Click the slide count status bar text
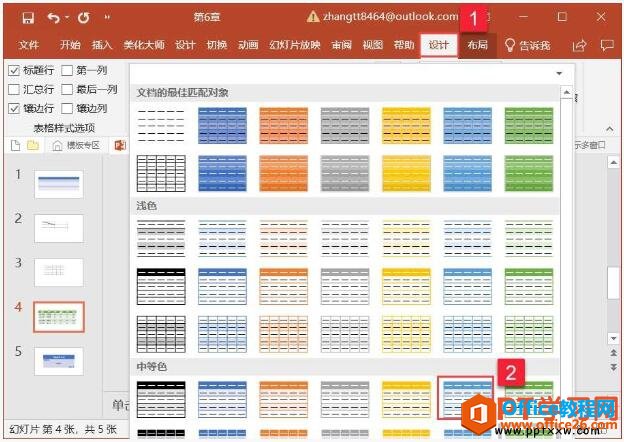 (63, 429)
